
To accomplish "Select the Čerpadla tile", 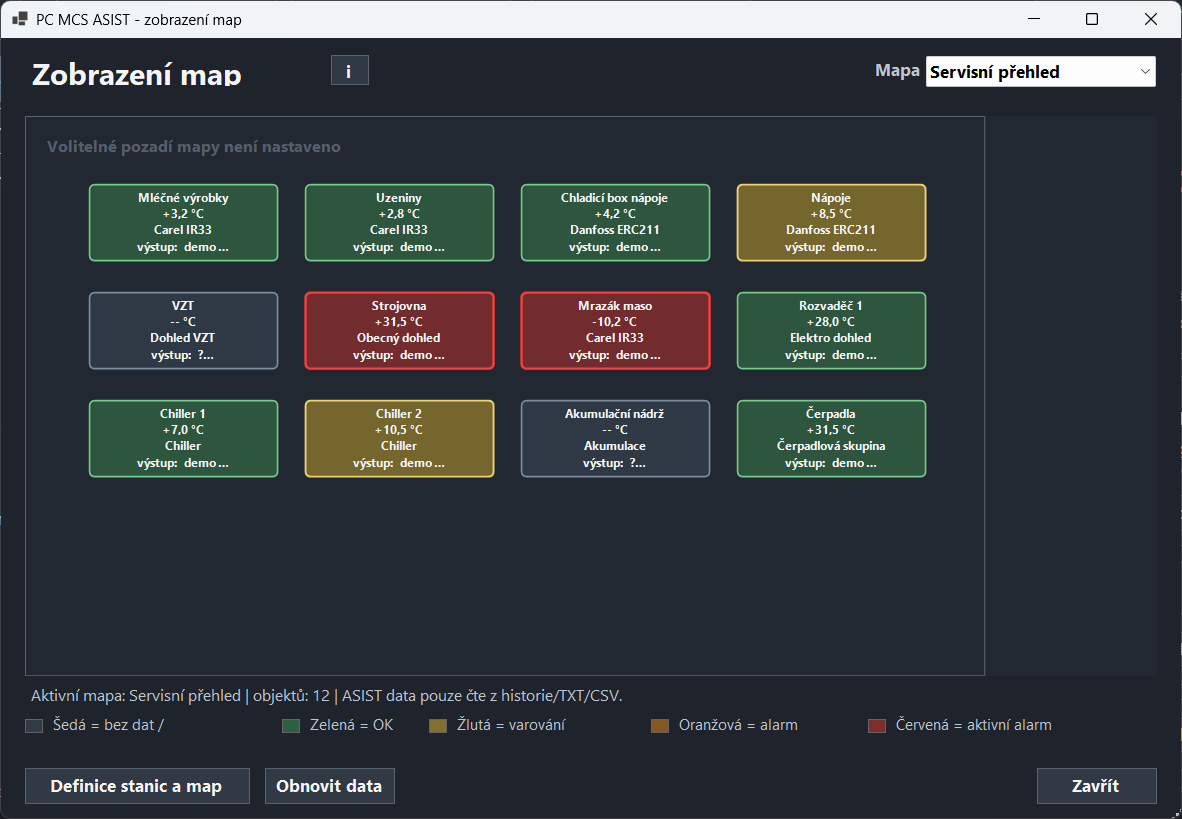I will point(831,438).
